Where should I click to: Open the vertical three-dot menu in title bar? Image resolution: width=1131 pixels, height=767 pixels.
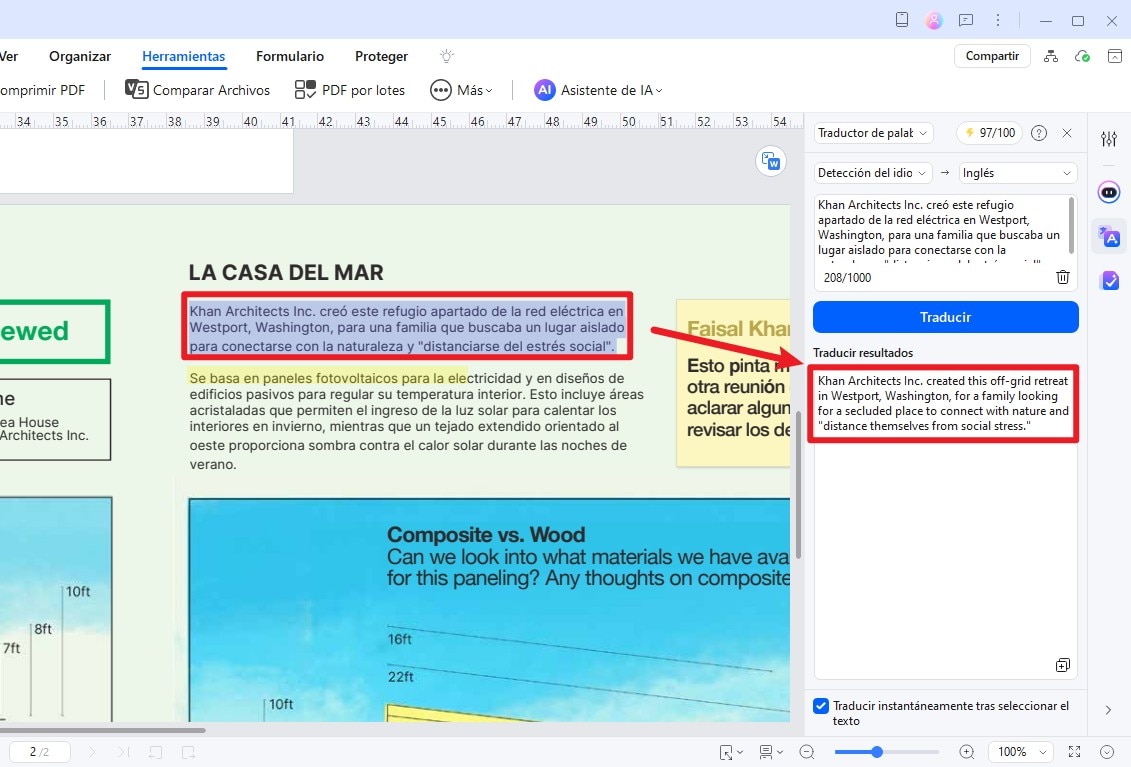pyautogui.click(x=998, y=20)
